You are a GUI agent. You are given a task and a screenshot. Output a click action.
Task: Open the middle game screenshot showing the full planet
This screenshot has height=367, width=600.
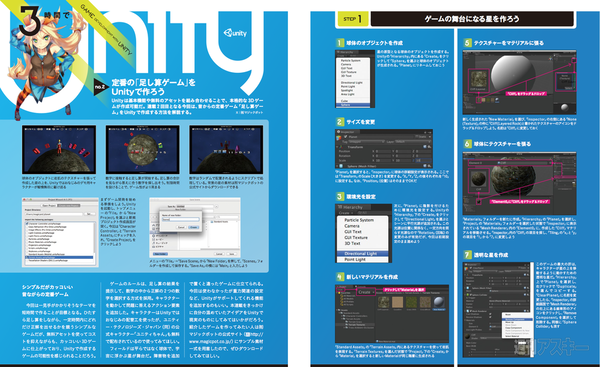pos(143,150)
